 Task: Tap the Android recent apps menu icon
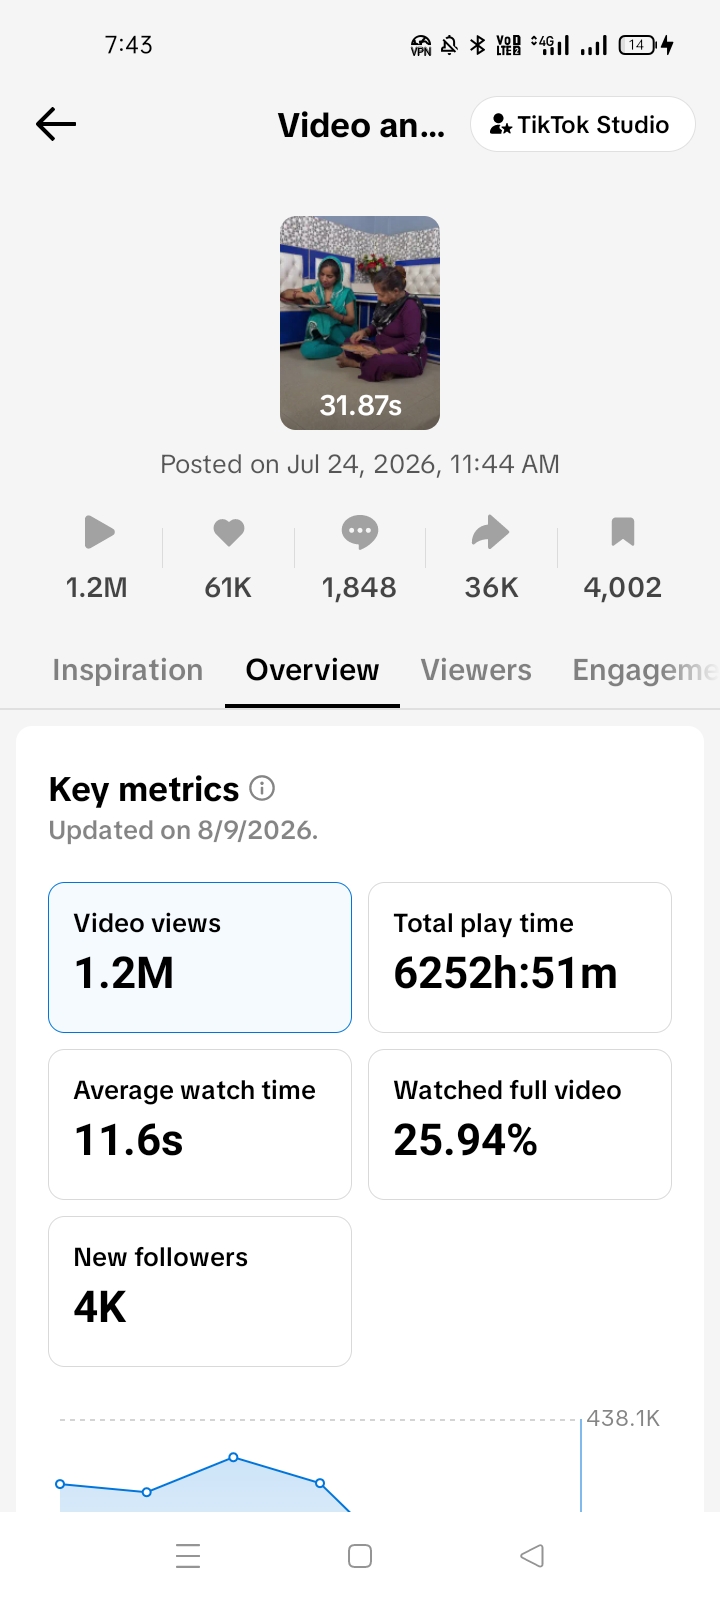(x=188, y=1556)
